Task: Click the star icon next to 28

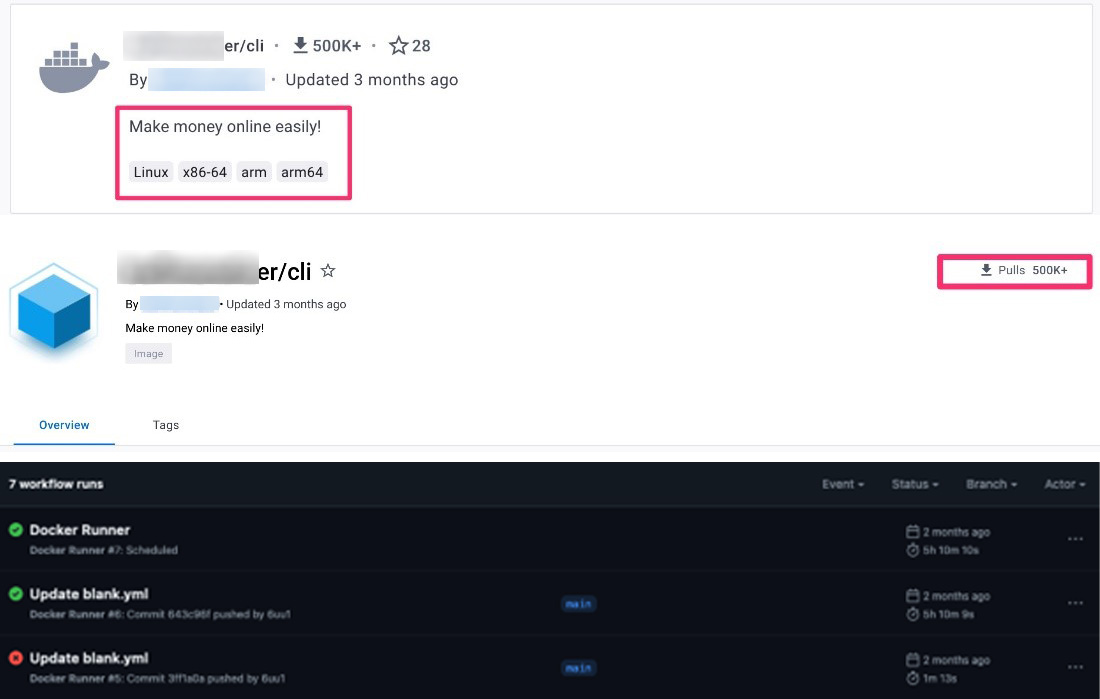Action: point(398,46)
